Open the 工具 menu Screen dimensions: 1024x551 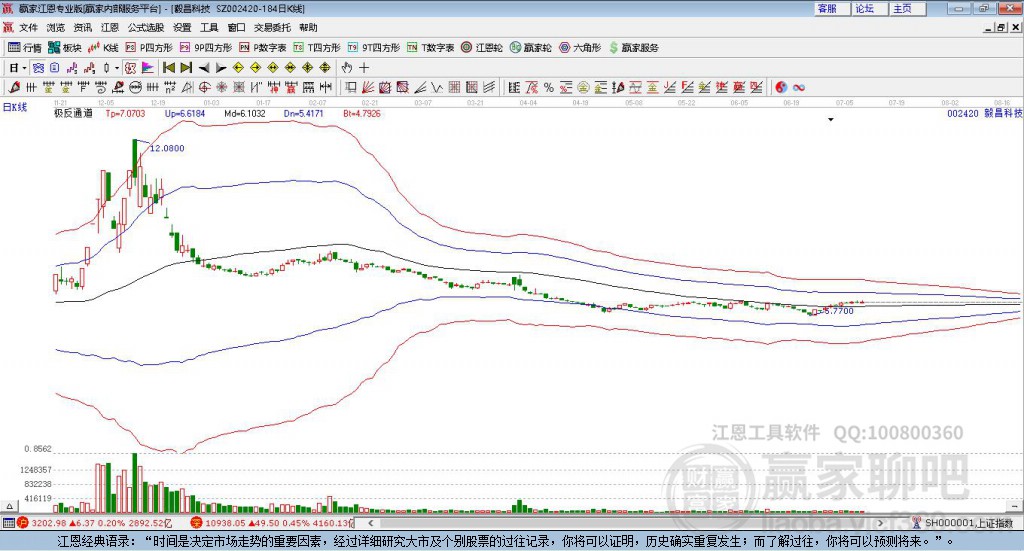tap(209, 27)
